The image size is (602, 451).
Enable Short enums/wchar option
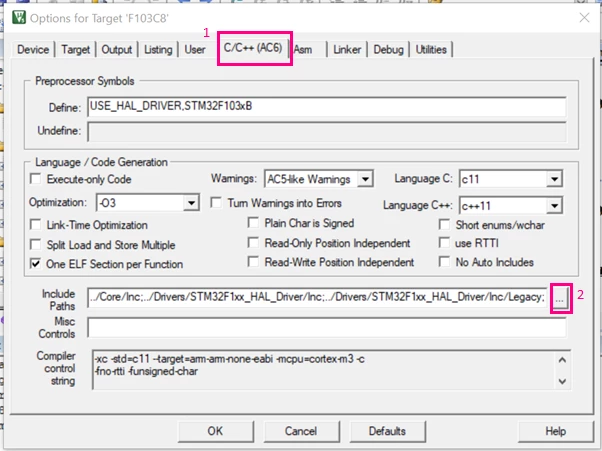coord(444,225)
